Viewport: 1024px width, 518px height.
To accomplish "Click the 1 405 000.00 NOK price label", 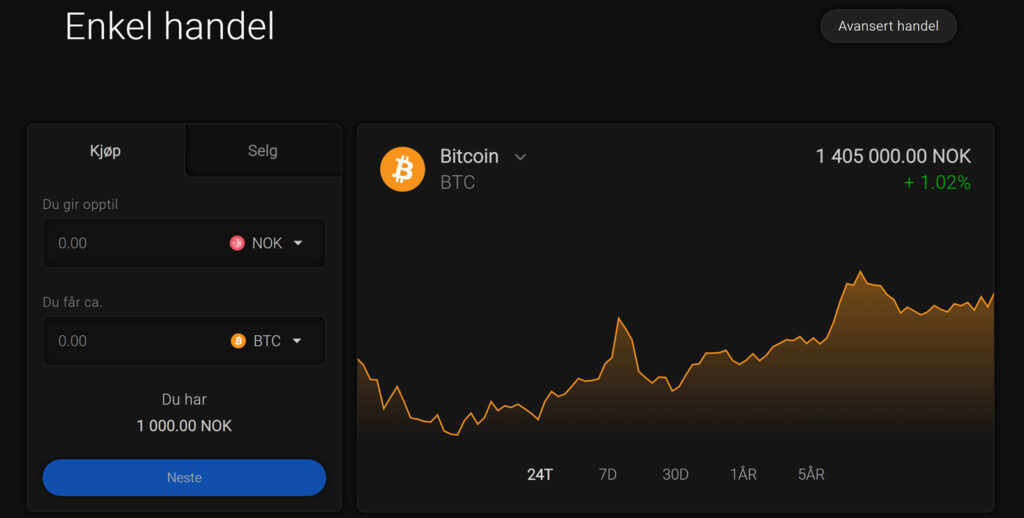I will point(893,156).
